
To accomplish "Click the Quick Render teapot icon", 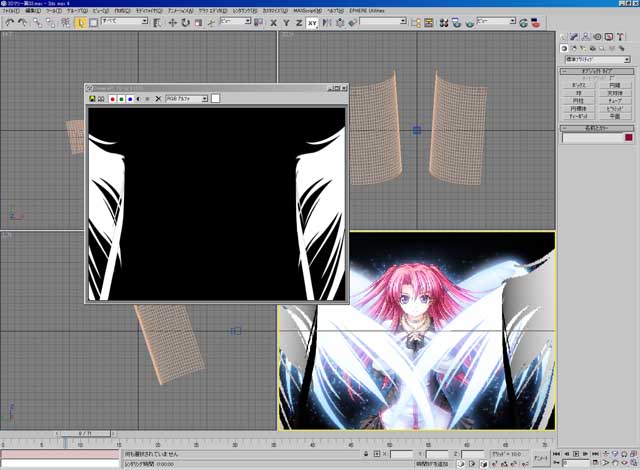I will (x=470, y=23).
